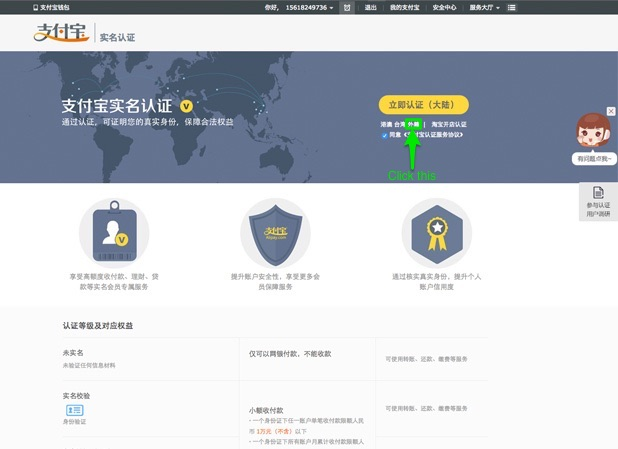Click the 退出 logout link
The height and width of the screenshot is (449, 618).
click(371, 7)
